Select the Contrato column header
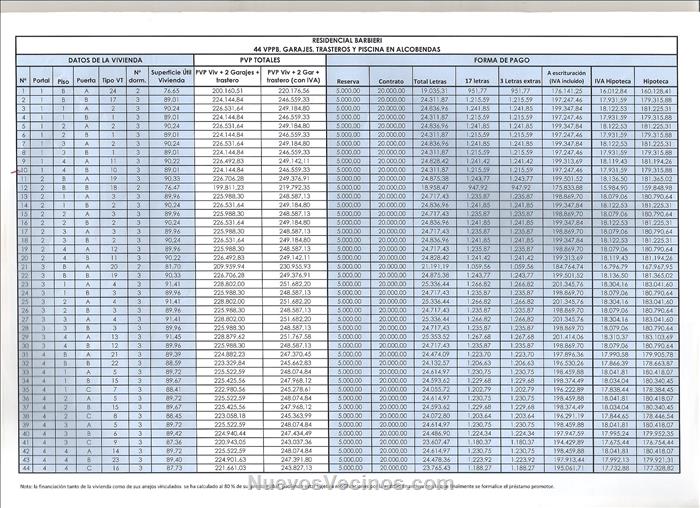700x508 pixels. point(391,81)
